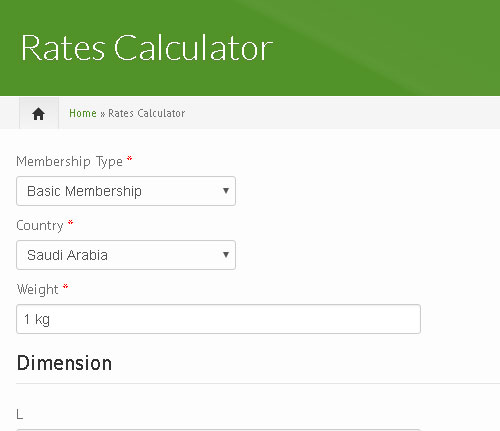The image size is (500, 431).
Task: Click the red asterisk beside Country
Action: click(x=70, y=223)
